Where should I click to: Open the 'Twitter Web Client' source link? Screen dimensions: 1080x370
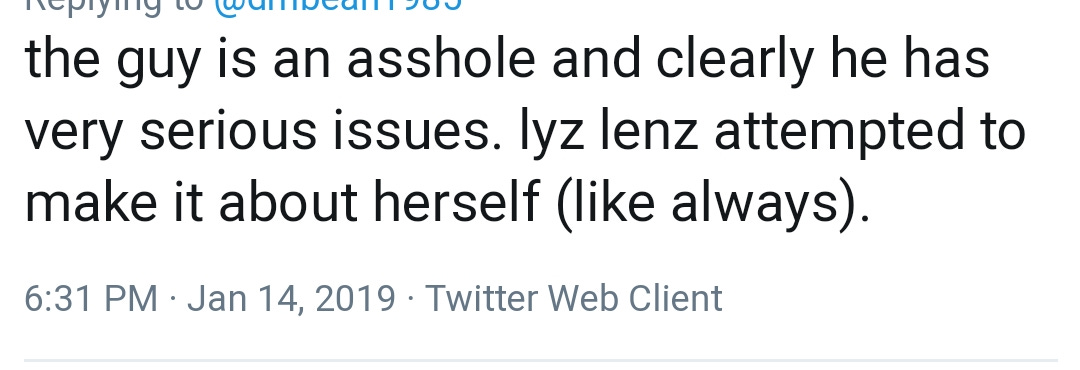[x=574, y=298]
